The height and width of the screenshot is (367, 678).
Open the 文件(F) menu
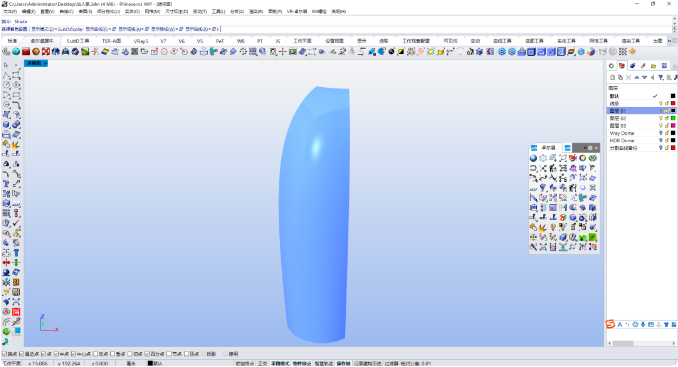pyautogui.click(x=10, y=12)
